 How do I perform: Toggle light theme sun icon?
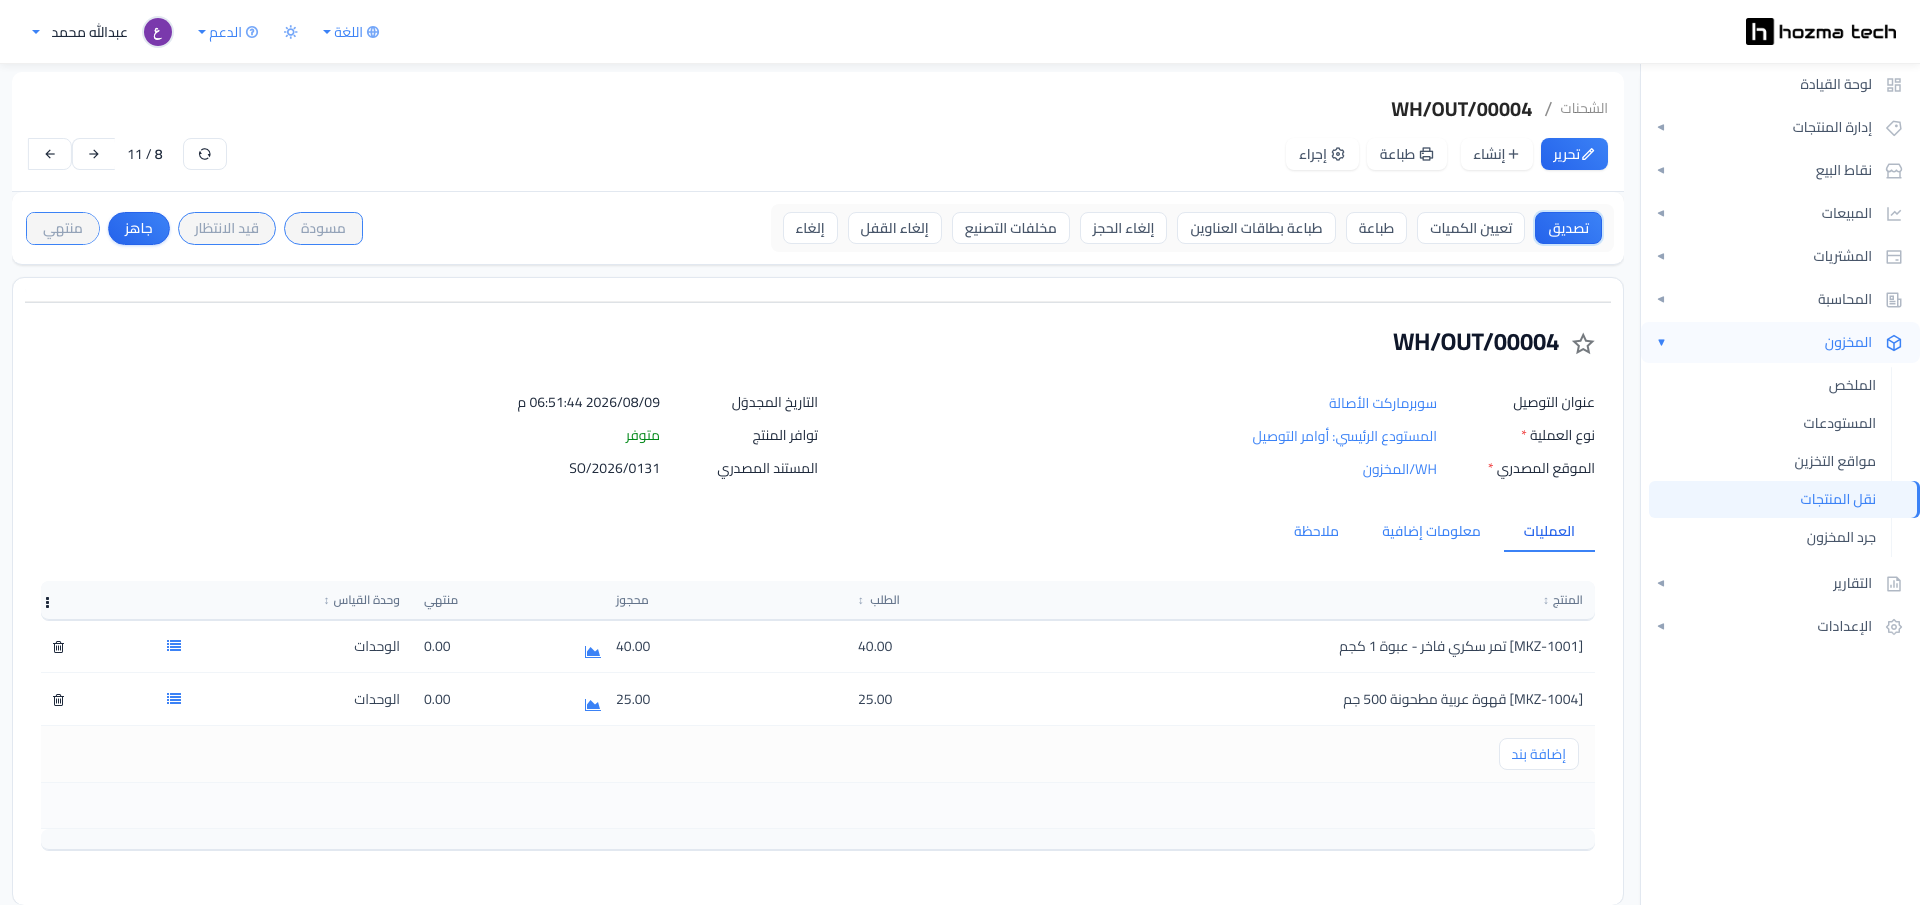(291, 32)
